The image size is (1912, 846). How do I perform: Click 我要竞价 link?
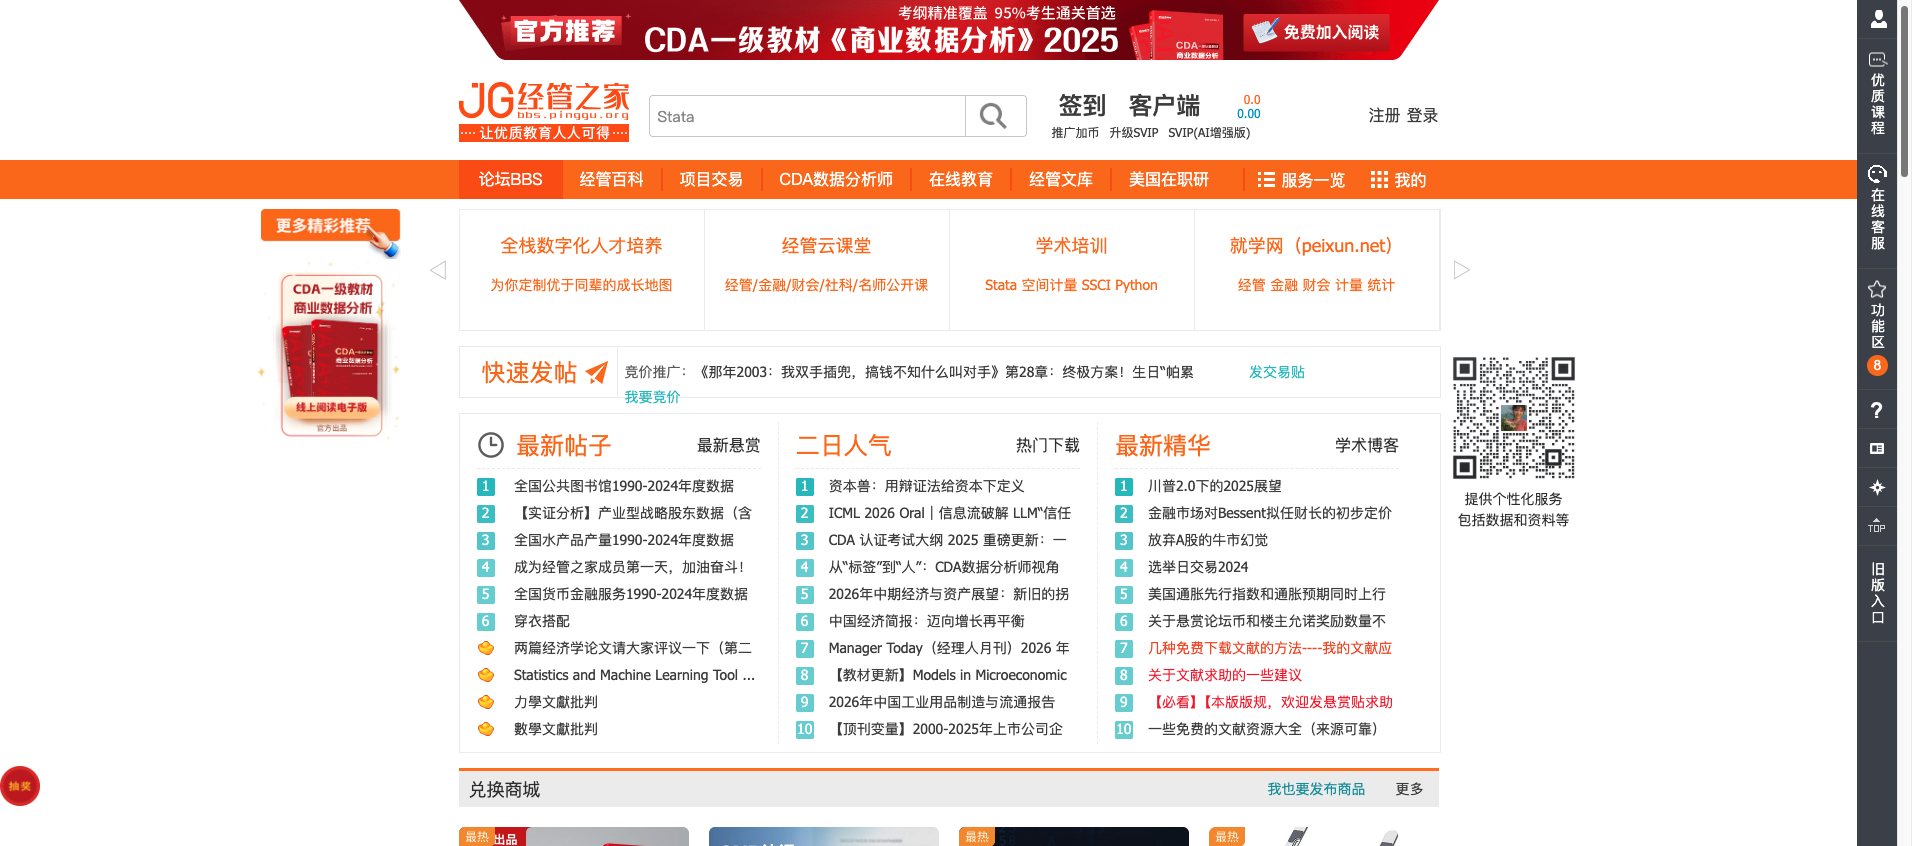(x=652, y=397)
